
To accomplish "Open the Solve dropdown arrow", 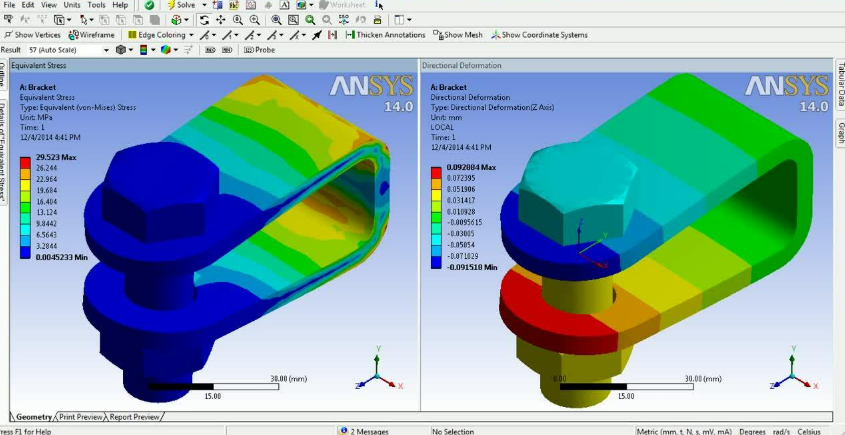I will (x=202, y=5).
